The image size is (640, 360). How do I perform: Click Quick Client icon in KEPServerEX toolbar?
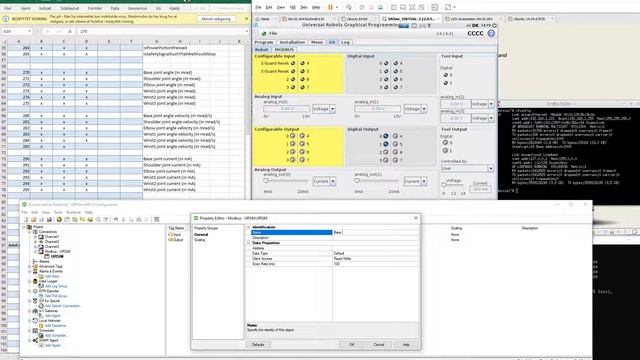coord(156,219)
